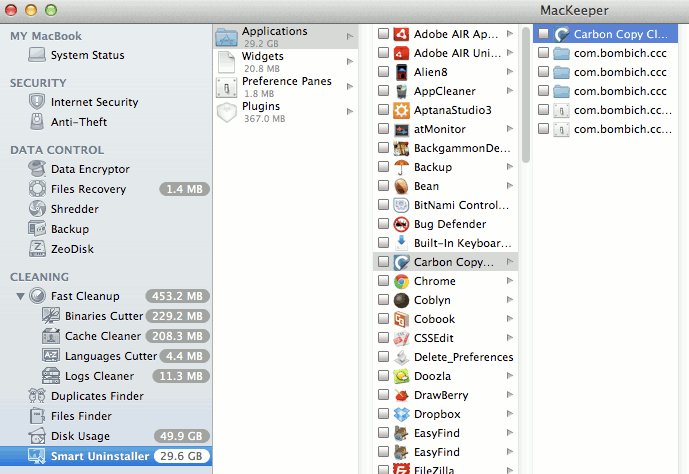Image resolution: width=689 pixels, height=474 pixels.
Task: Expand the Applications category arrow
Action: [350, 36]
